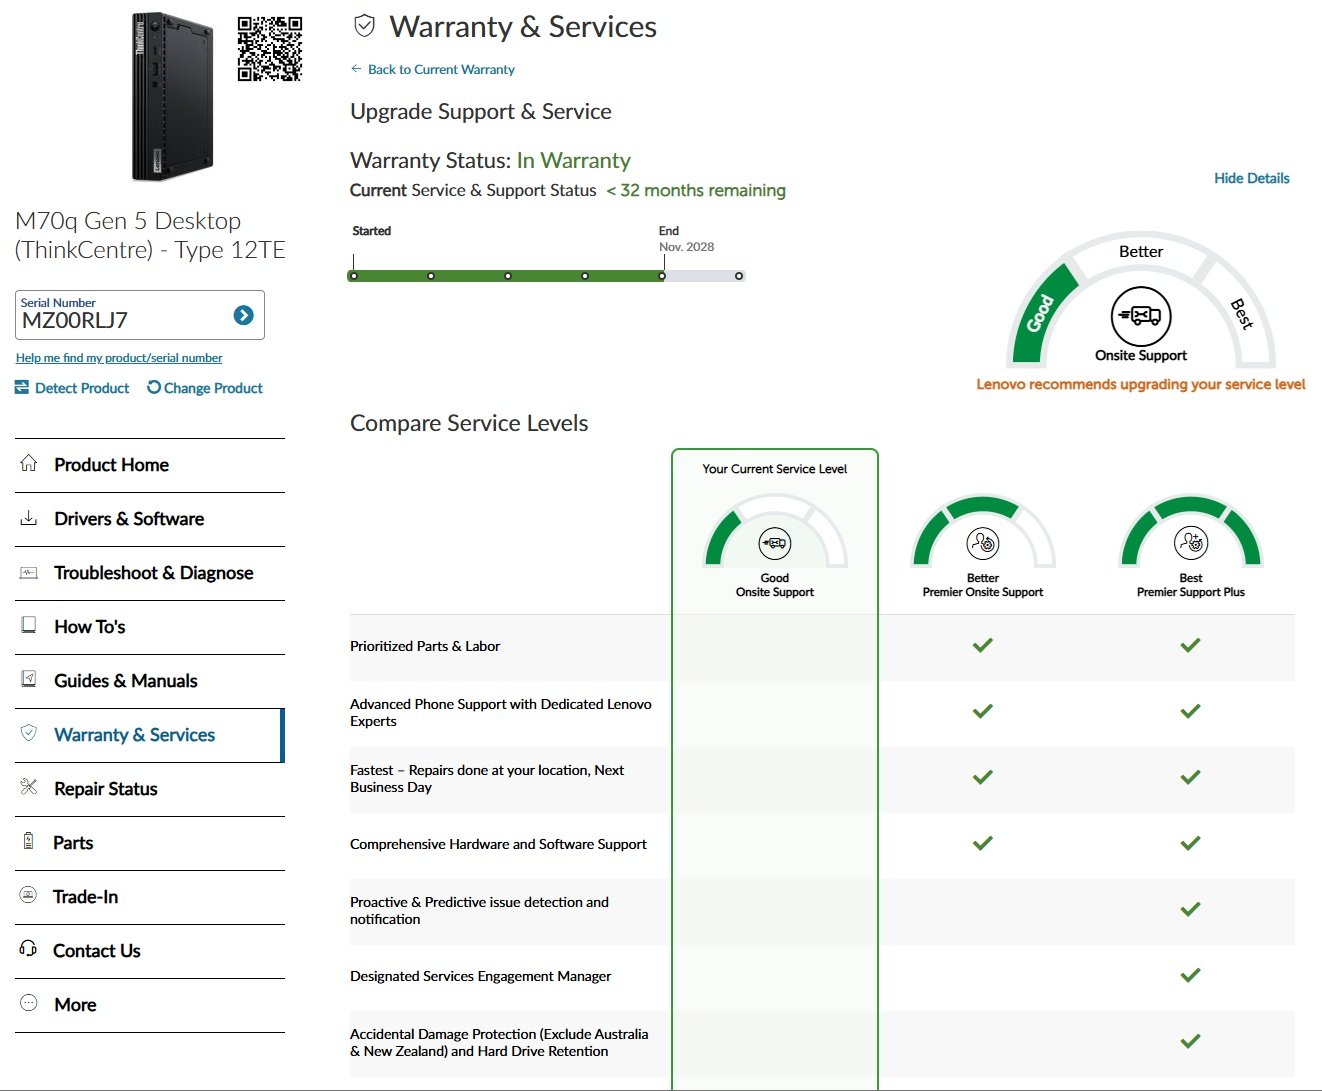
Task: Click Hide Details link
Action: point(1252,178)
